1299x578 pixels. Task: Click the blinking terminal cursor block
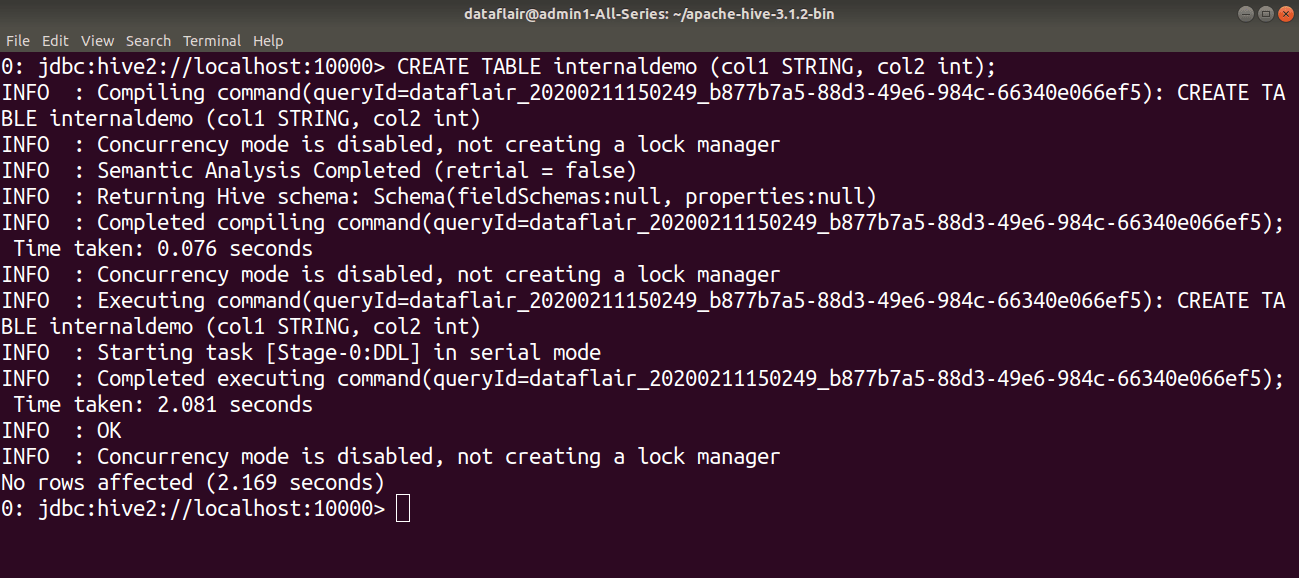(x=402, y=508)
